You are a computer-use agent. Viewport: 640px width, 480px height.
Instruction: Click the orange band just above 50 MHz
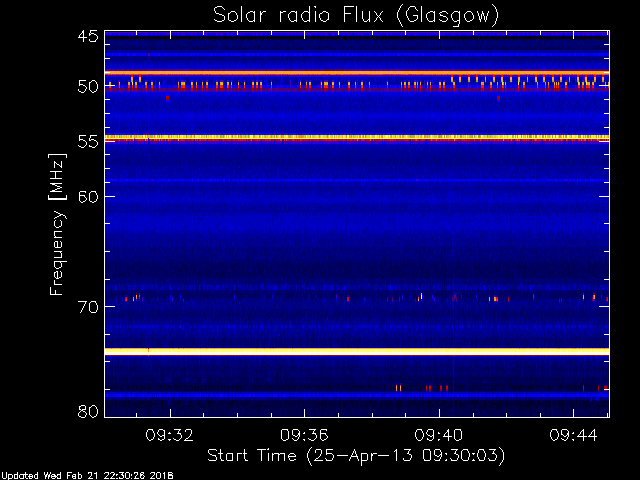(357, 73)
